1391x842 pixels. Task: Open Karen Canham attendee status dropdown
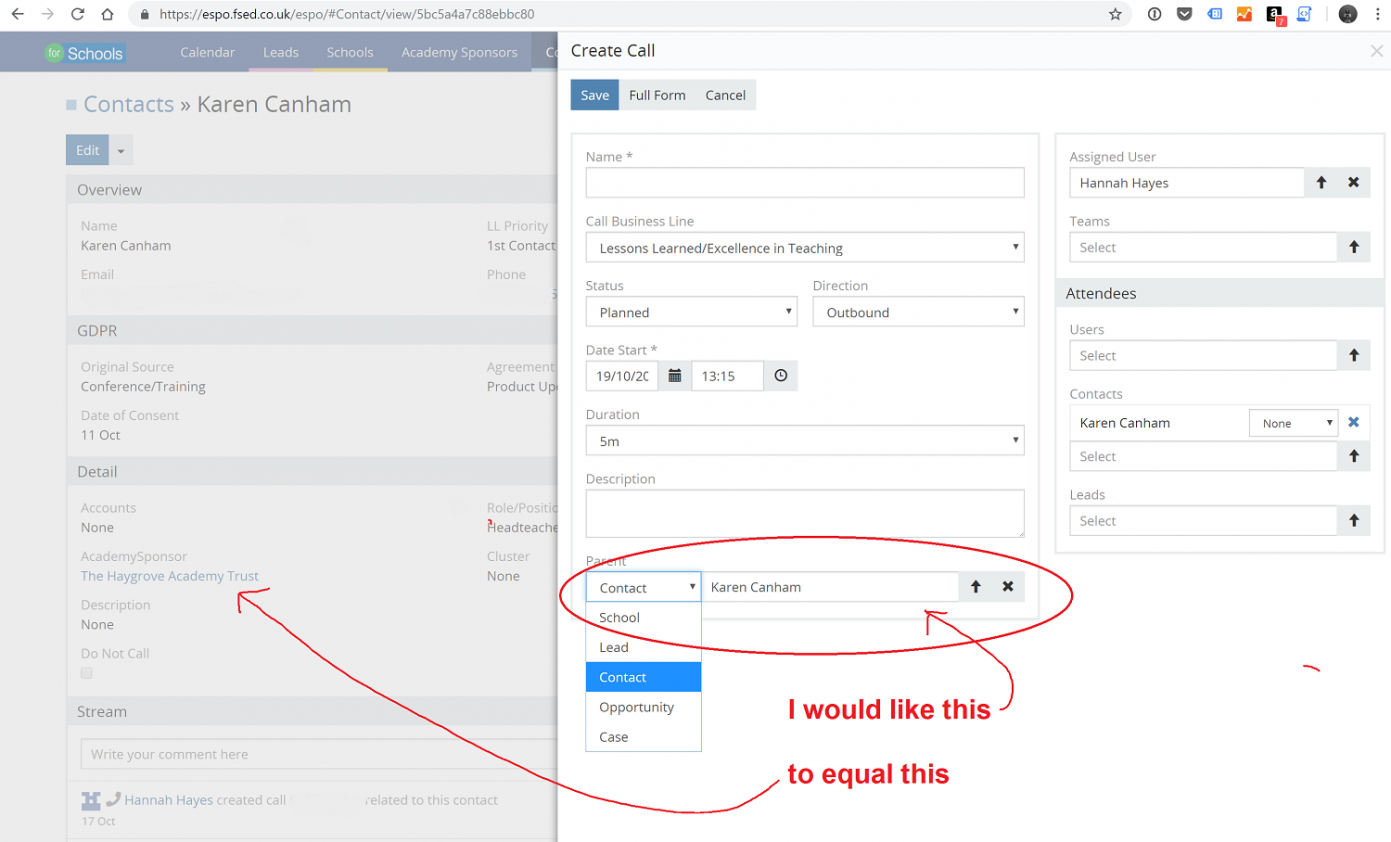pyautogui.click(x=1293, y=423)
